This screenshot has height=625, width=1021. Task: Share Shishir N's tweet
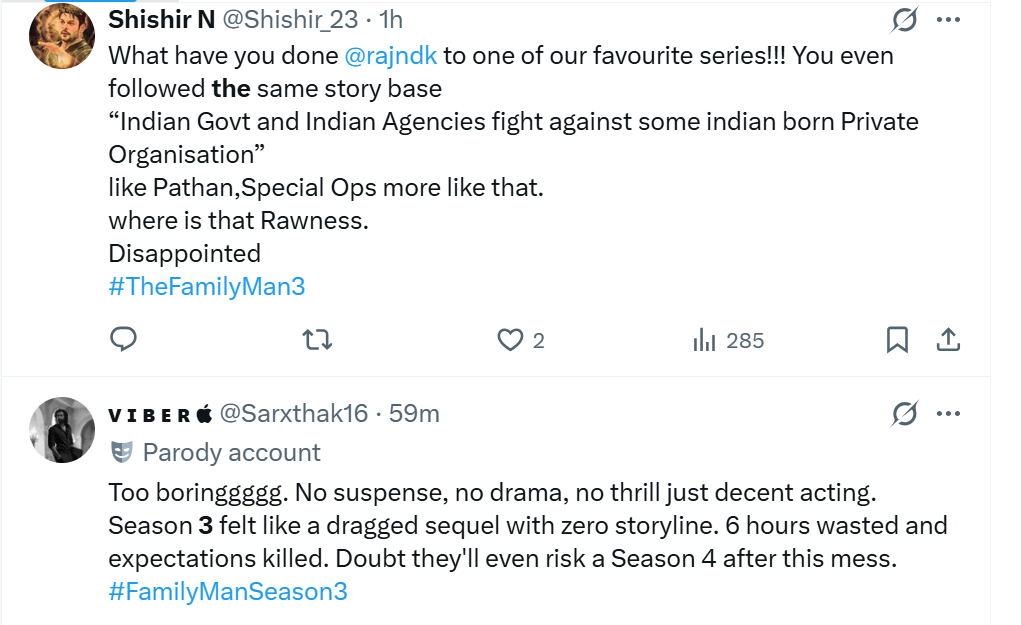click(950, 340)
